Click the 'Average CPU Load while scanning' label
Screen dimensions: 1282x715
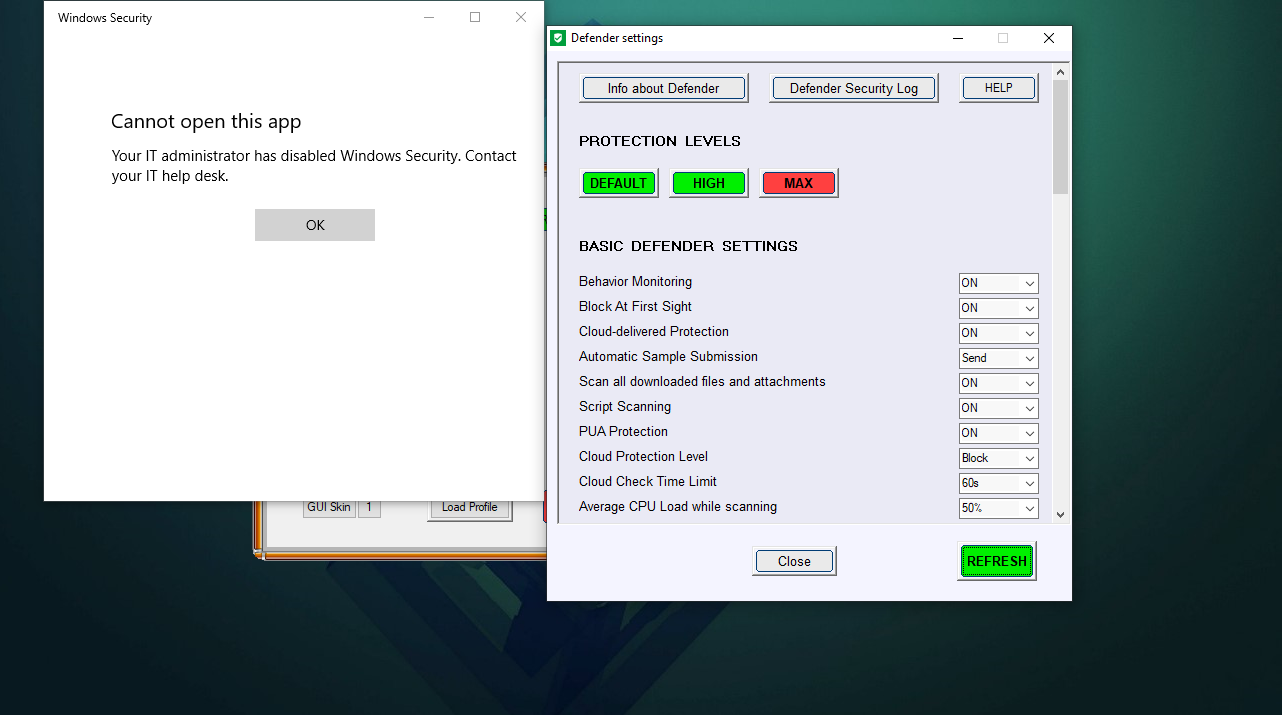(678, 507)
